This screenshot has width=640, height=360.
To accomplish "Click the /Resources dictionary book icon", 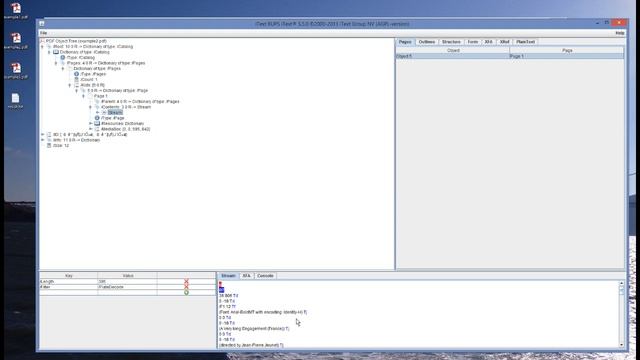I will (97, 124).
